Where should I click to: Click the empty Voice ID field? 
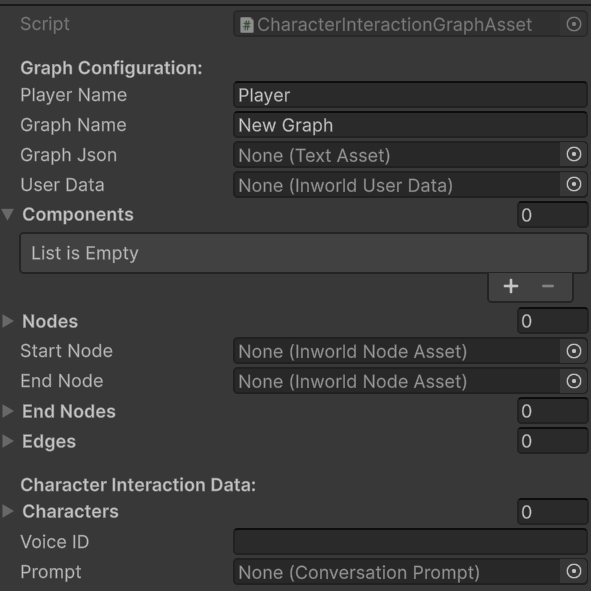(410, 542)
